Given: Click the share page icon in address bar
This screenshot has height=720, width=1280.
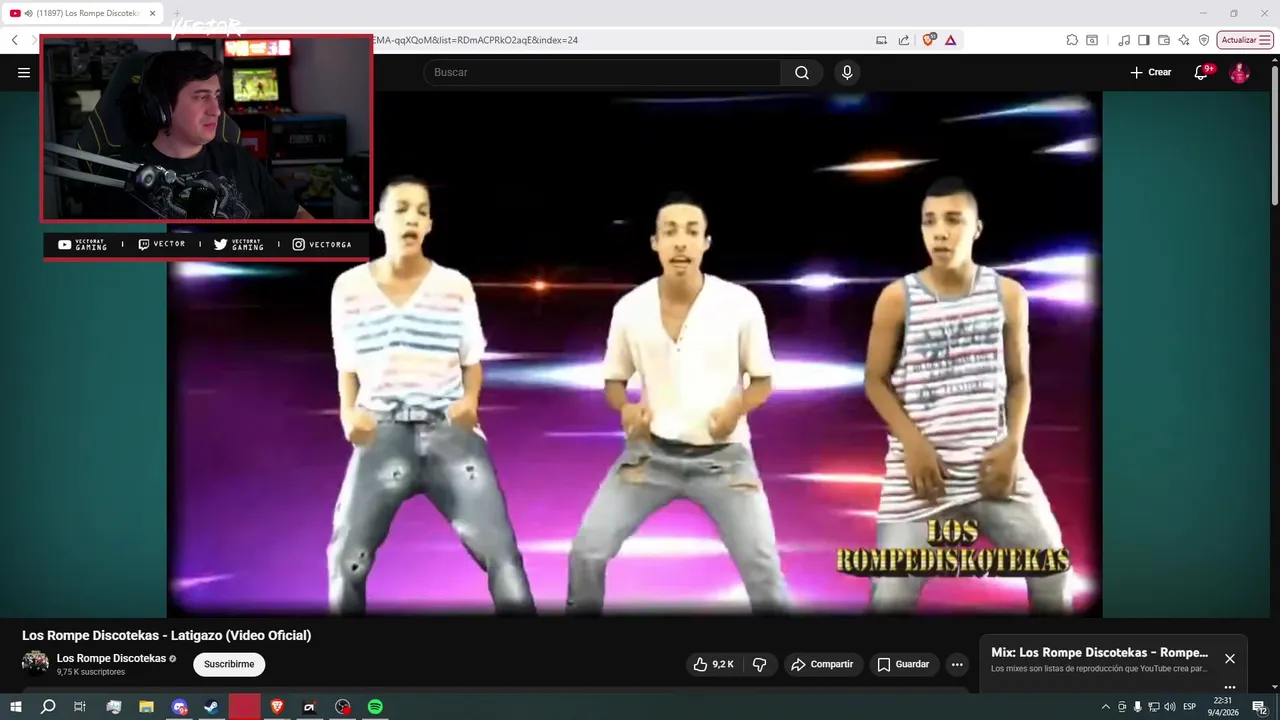Looking at the screenshot, I should point(904,40).
